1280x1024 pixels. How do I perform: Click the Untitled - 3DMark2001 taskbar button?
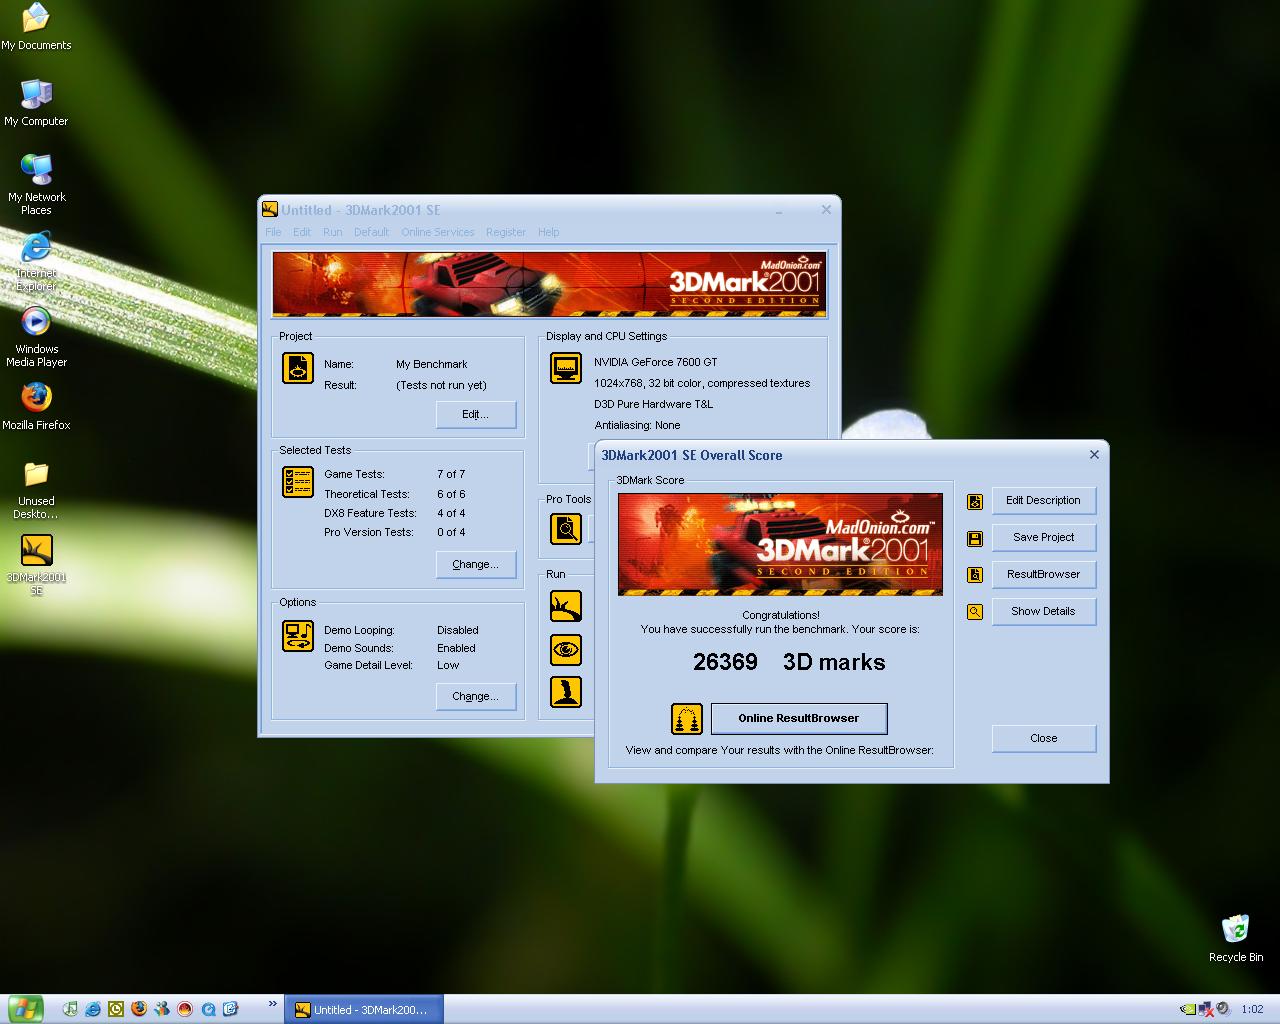pos(363,1010)
